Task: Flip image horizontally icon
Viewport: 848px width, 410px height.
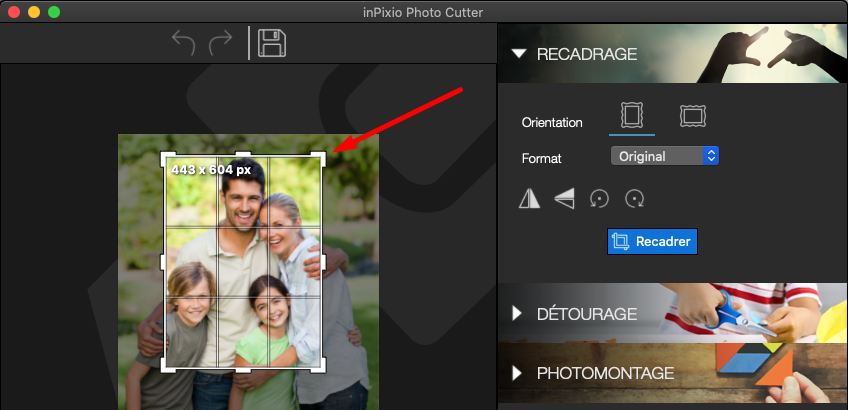Action: (529, 199)
